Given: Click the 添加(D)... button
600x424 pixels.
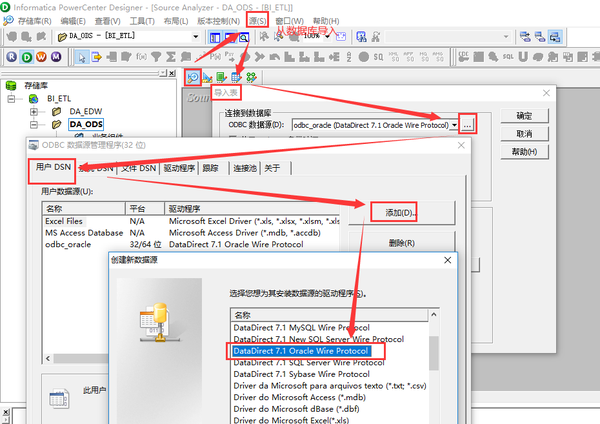Looking at the screenshot, I should pos(401,213).
